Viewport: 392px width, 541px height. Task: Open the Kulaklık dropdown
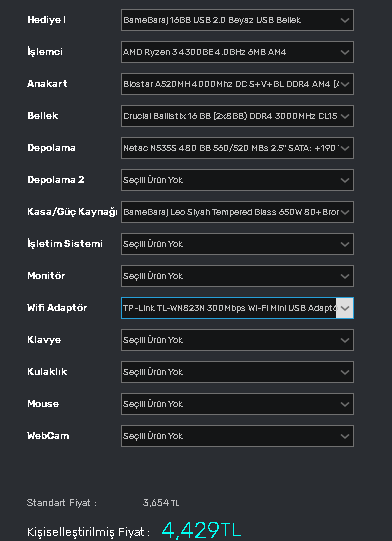coord(237,372)
